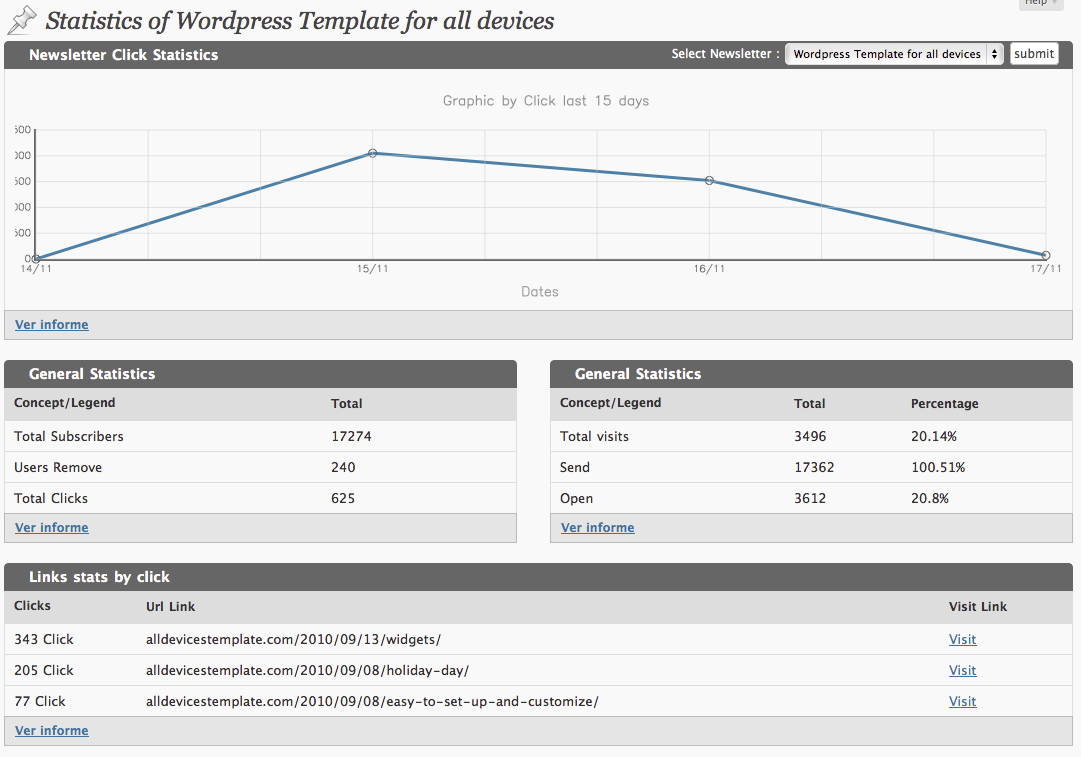The height and width of the screenshot is (757, 1081).
Task: Visit the widgets URL link
Action: (962, 639)
